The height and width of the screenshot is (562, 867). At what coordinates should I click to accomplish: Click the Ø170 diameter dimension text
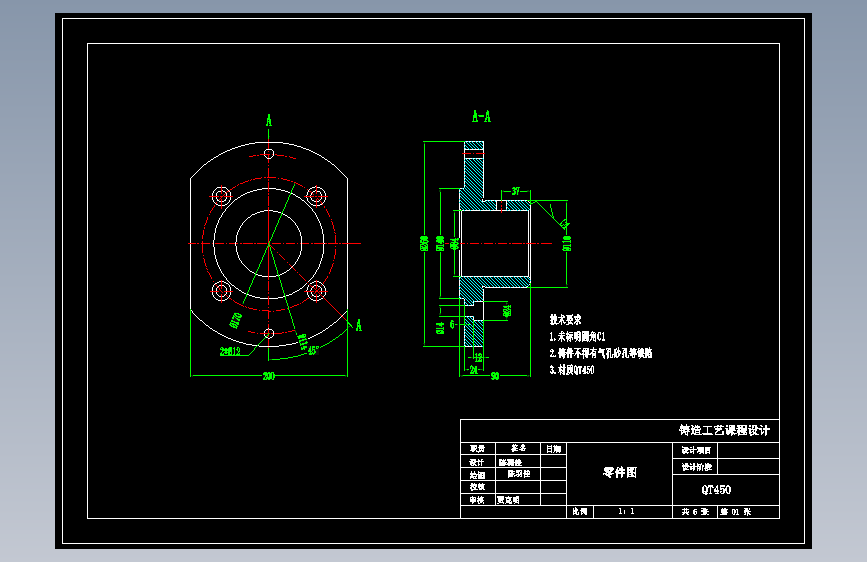tap(236, 320)
